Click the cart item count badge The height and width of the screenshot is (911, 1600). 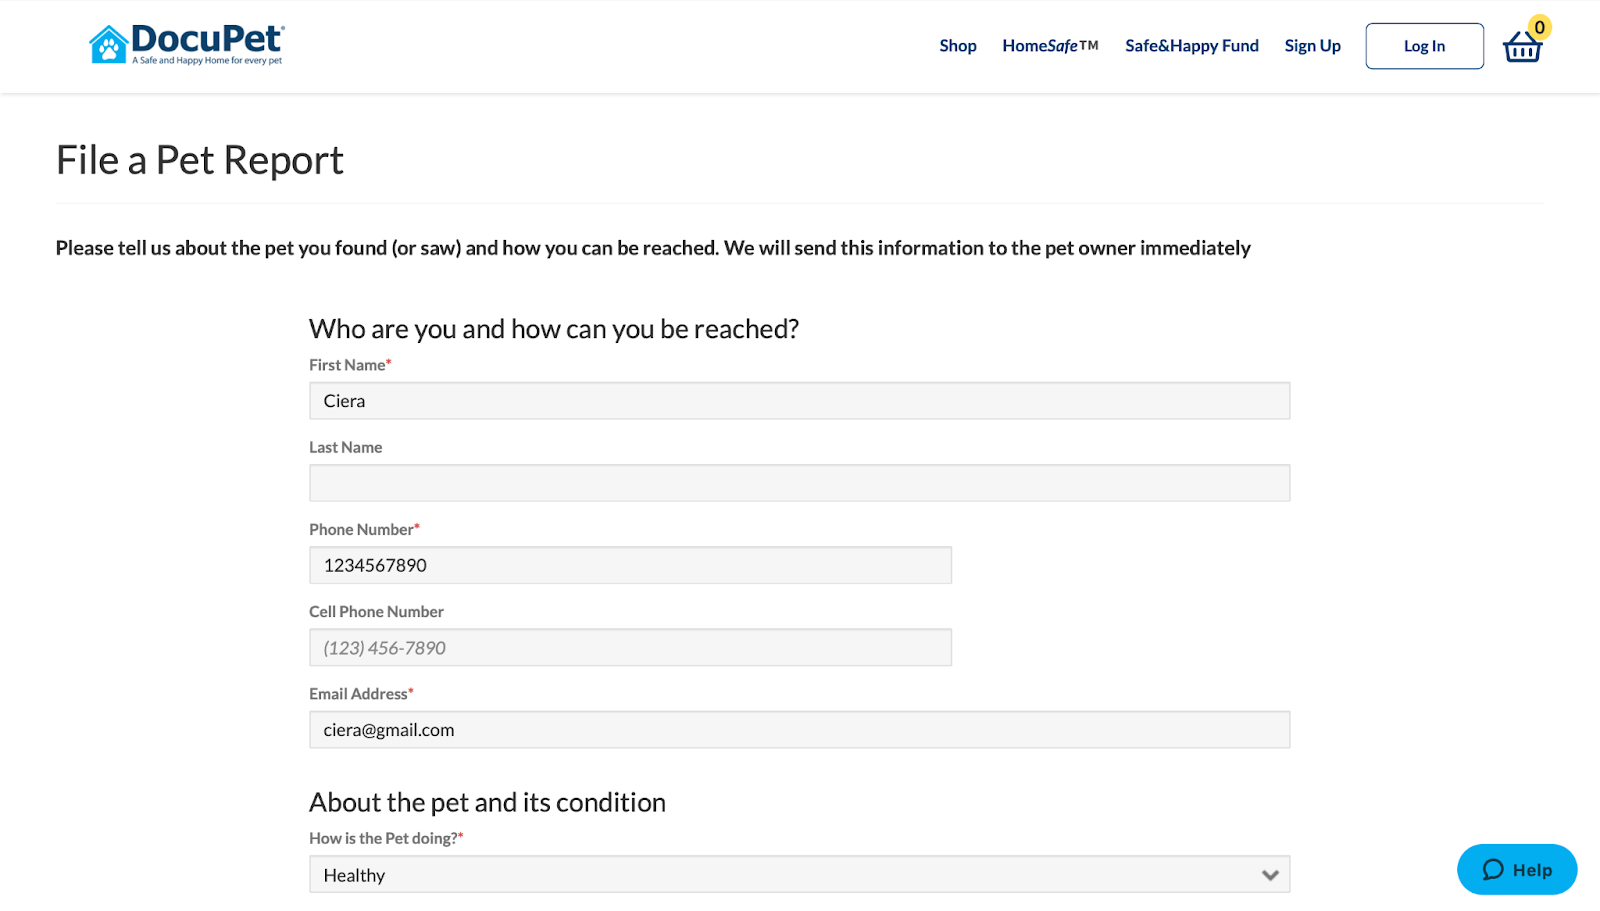click(1540, 28)
